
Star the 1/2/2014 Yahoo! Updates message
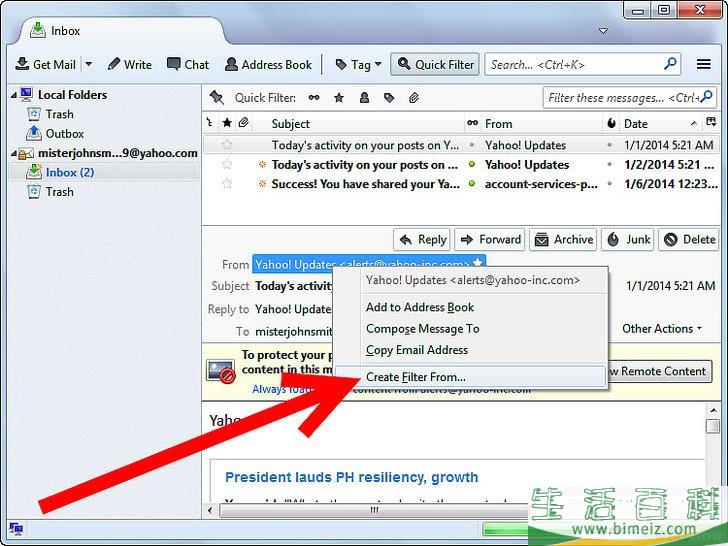[x=227, y=164]
